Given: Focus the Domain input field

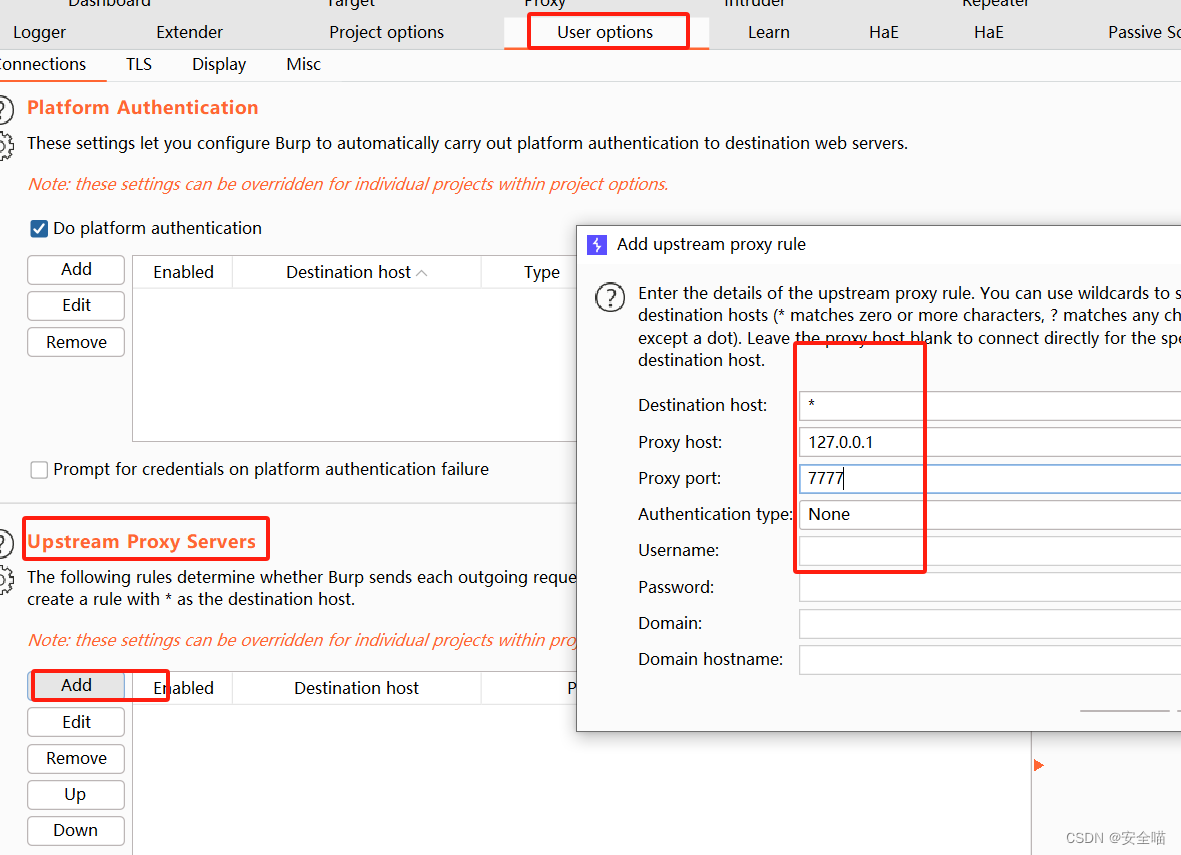Looking at the screenshot, I should click(990, 624).
